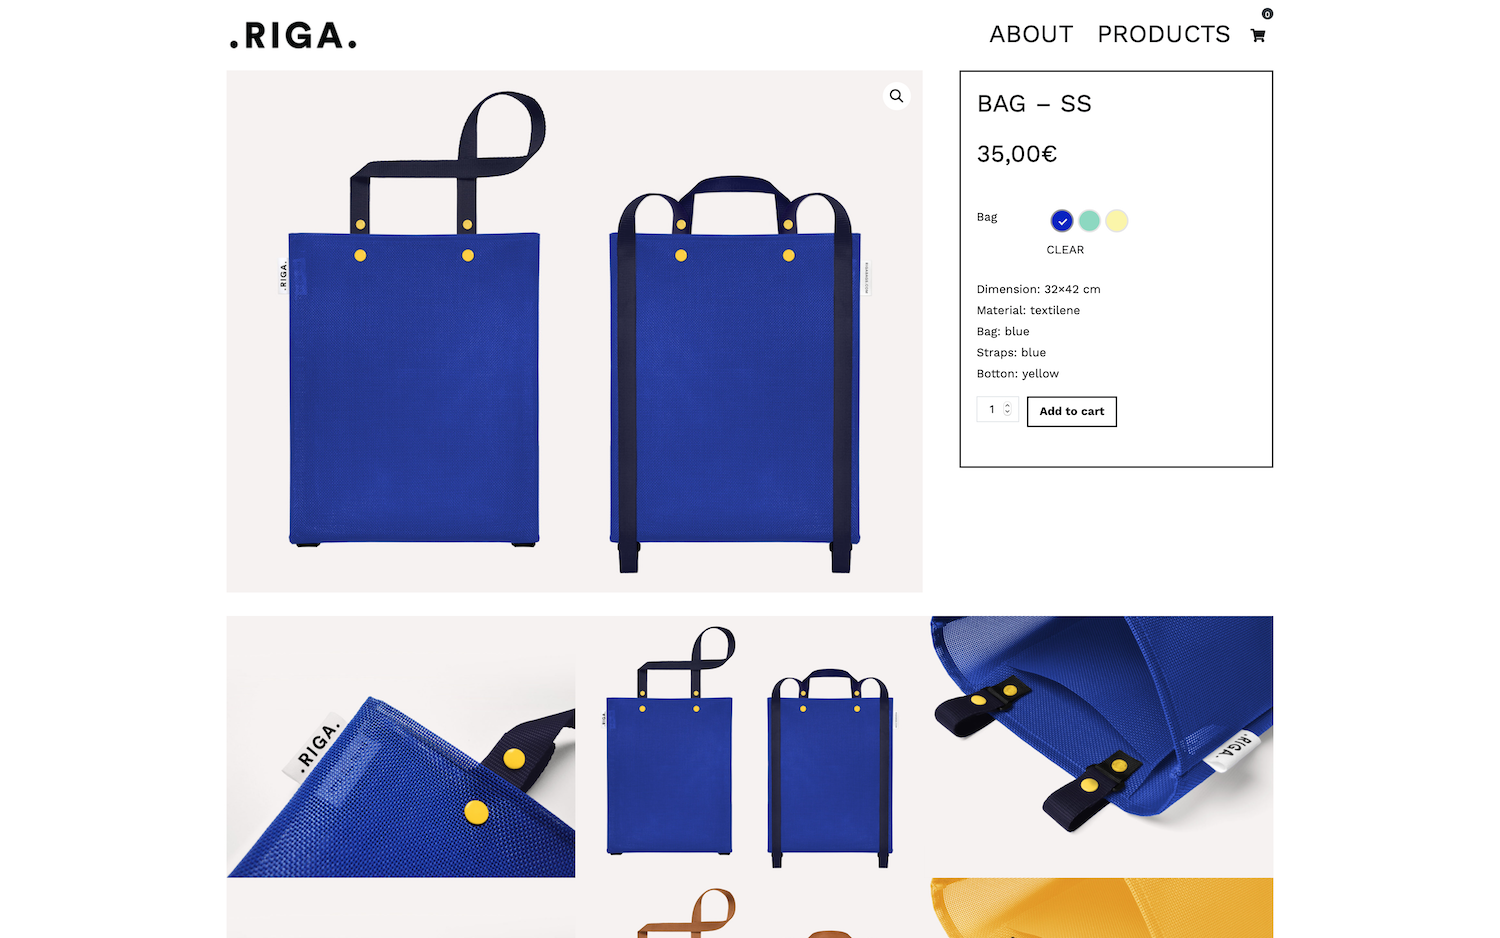Image resolution: width=1500 pixels, height=938 pixels.
Task: Open the brown strap bag thumbnail
Action: tap(749, 908)
